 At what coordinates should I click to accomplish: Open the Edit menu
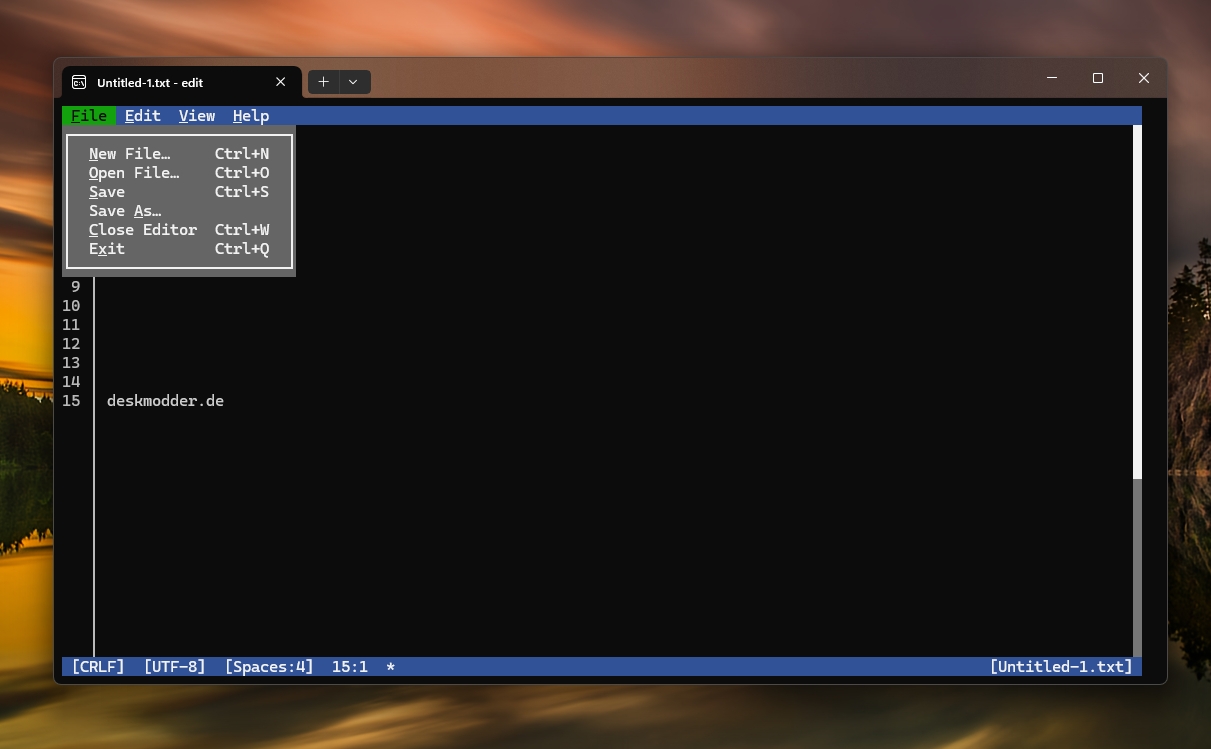click(143, 116)
